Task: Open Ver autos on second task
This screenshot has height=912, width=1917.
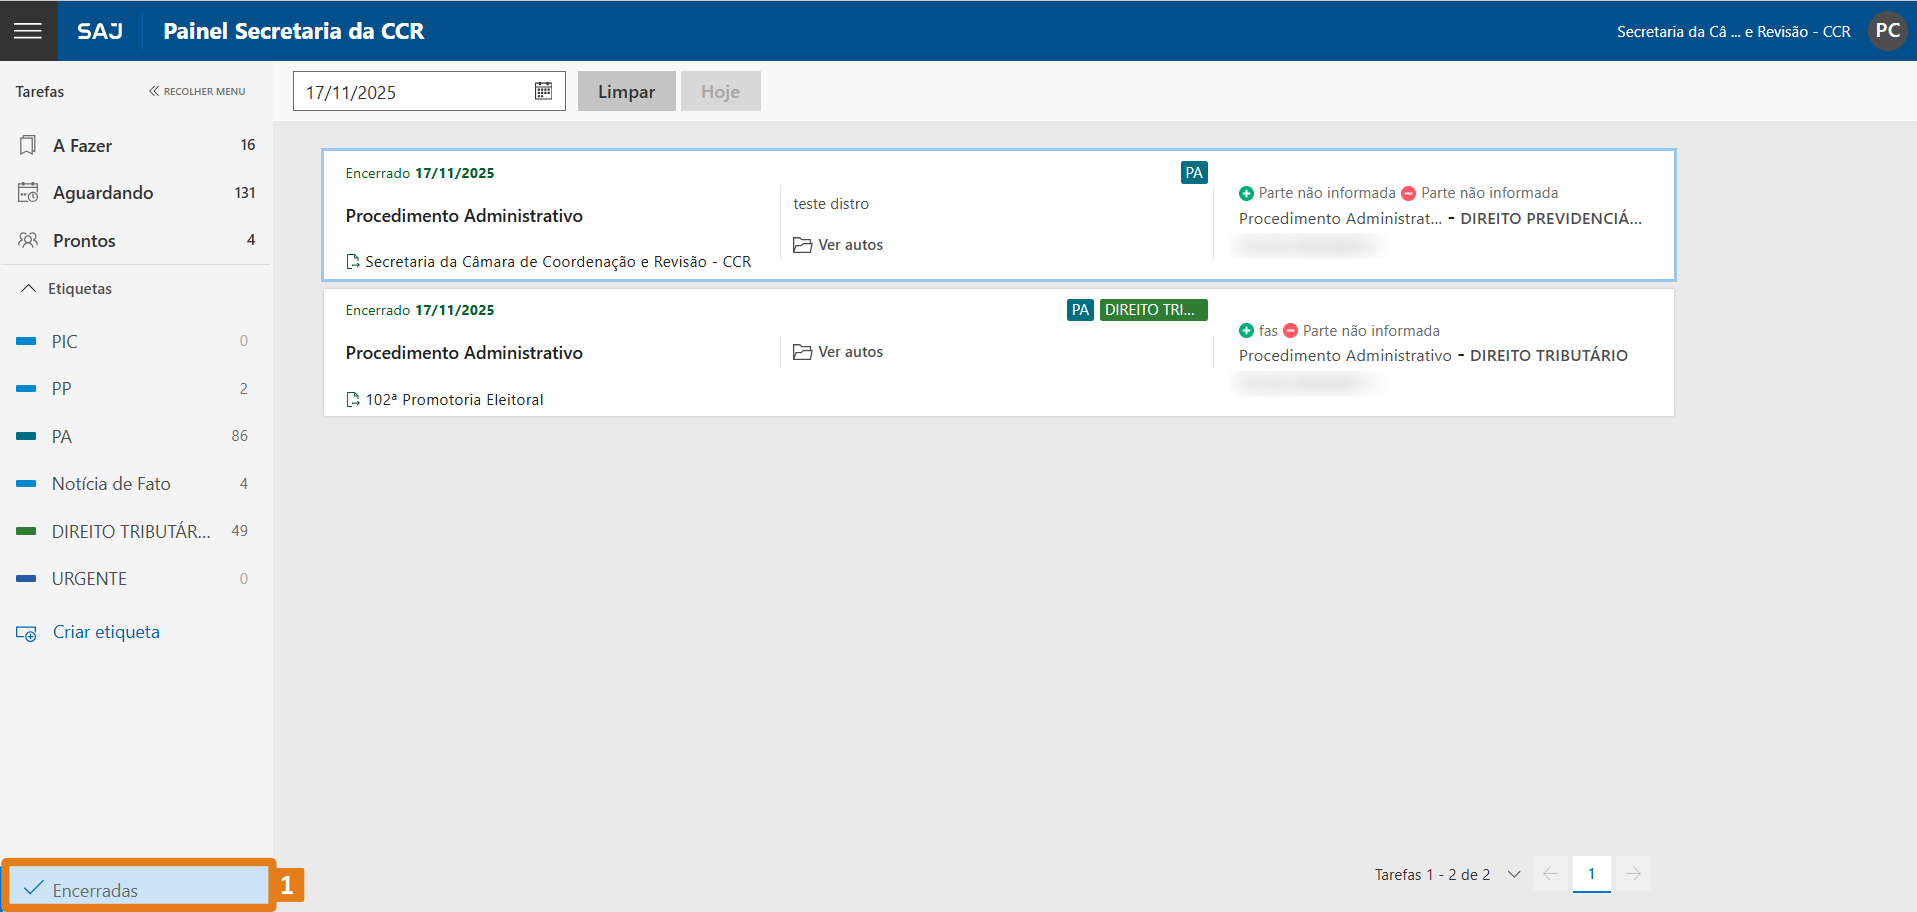Action: 849,352
